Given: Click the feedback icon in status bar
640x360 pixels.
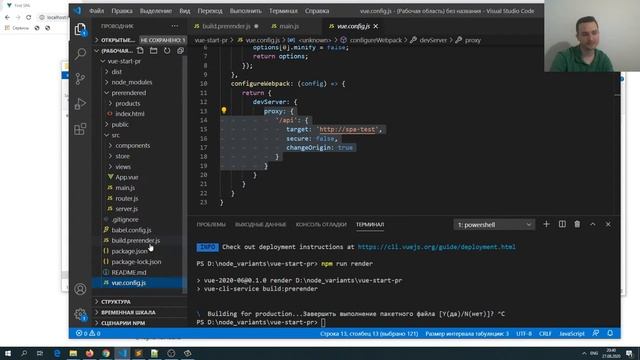Looking at the screenshot, I should click(596, 333).
